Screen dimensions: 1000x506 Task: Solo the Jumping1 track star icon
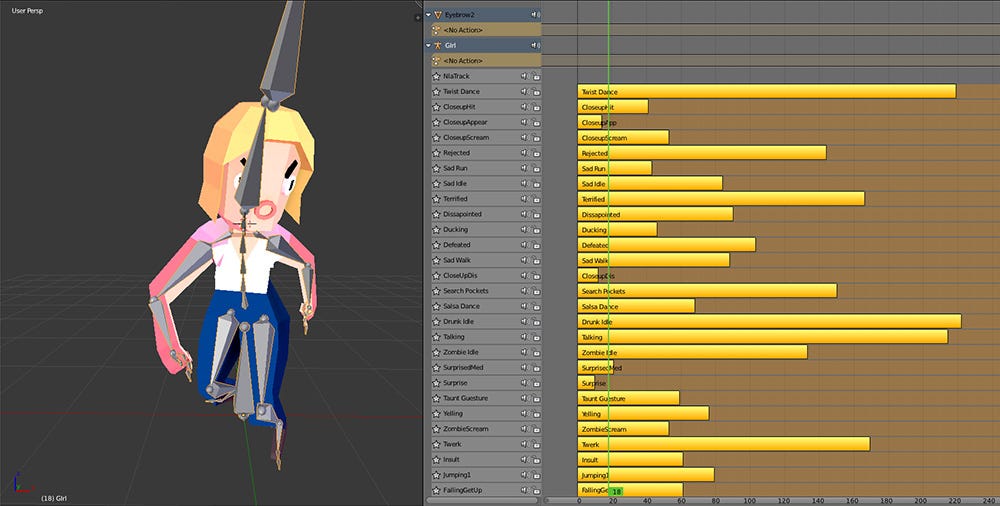[436, 475]
